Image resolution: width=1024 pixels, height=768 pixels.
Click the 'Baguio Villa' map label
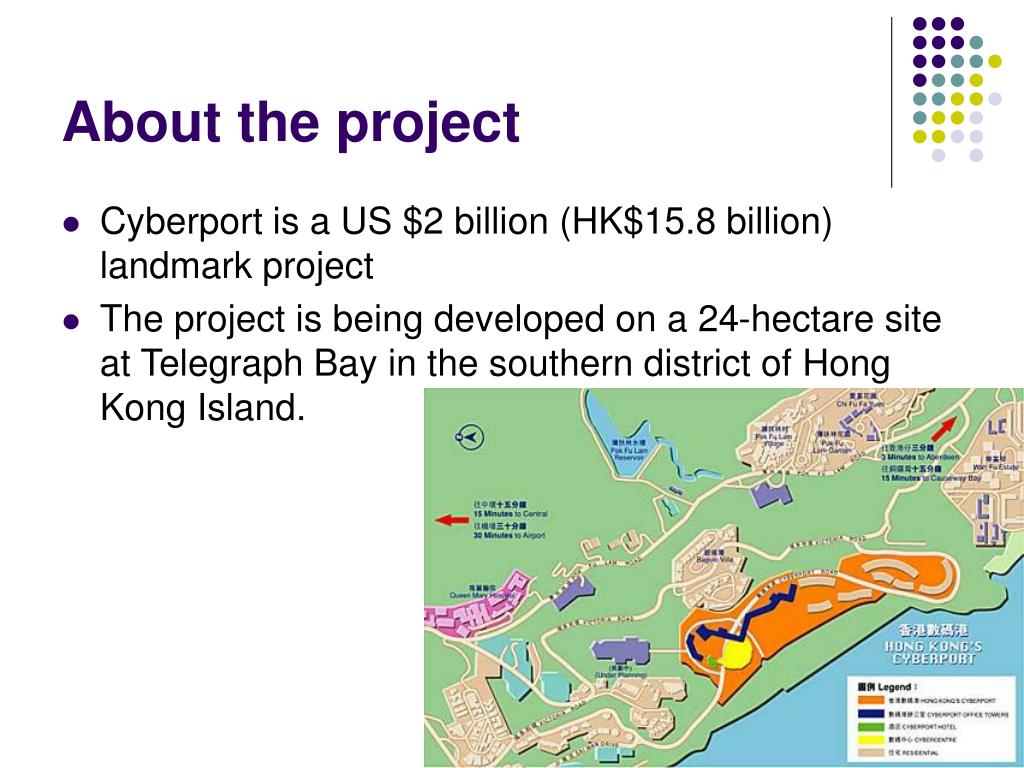coord(714,560)
